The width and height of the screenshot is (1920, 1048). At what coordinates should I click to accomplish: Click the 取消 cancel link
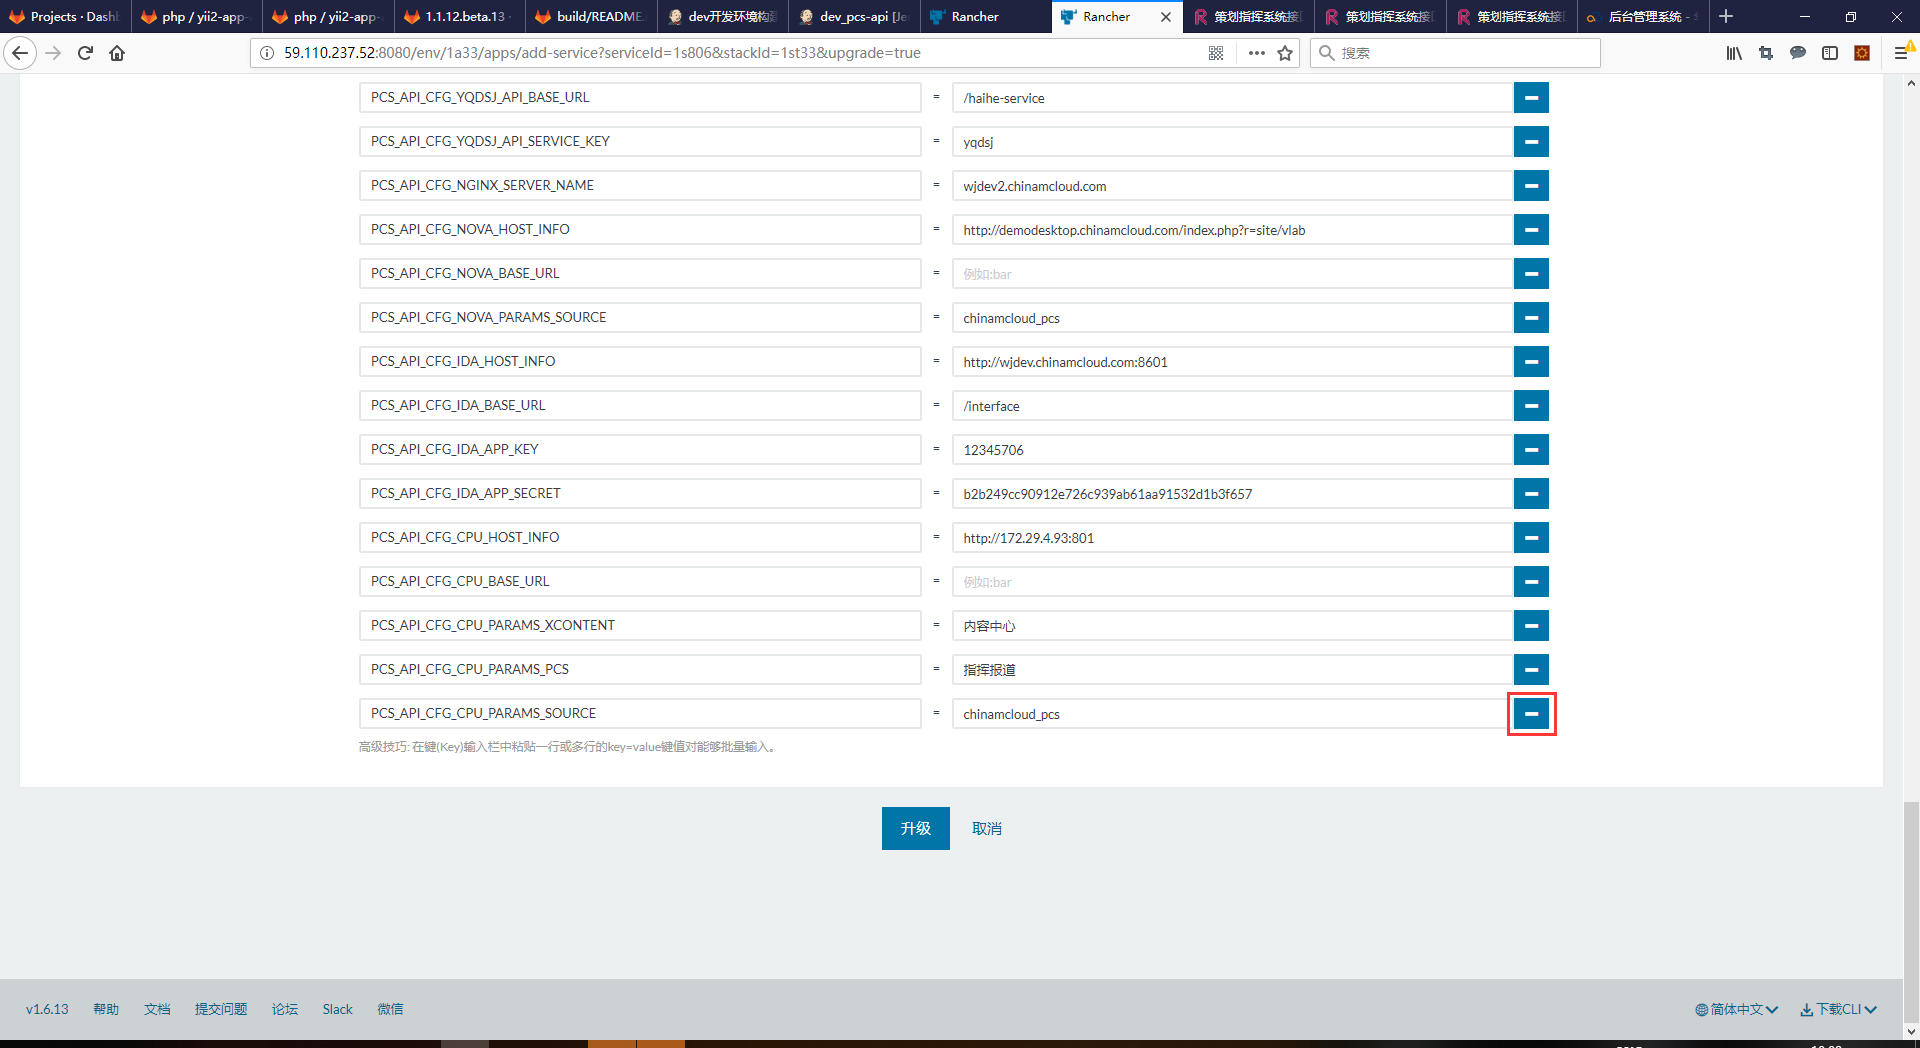987,829
